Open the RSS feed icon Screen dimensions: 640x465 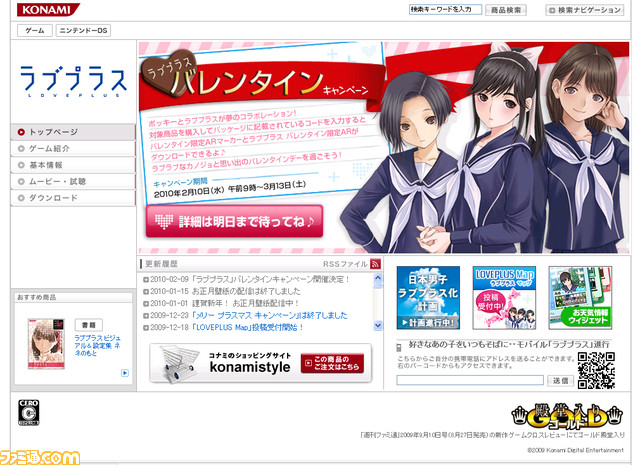[375, 264]
